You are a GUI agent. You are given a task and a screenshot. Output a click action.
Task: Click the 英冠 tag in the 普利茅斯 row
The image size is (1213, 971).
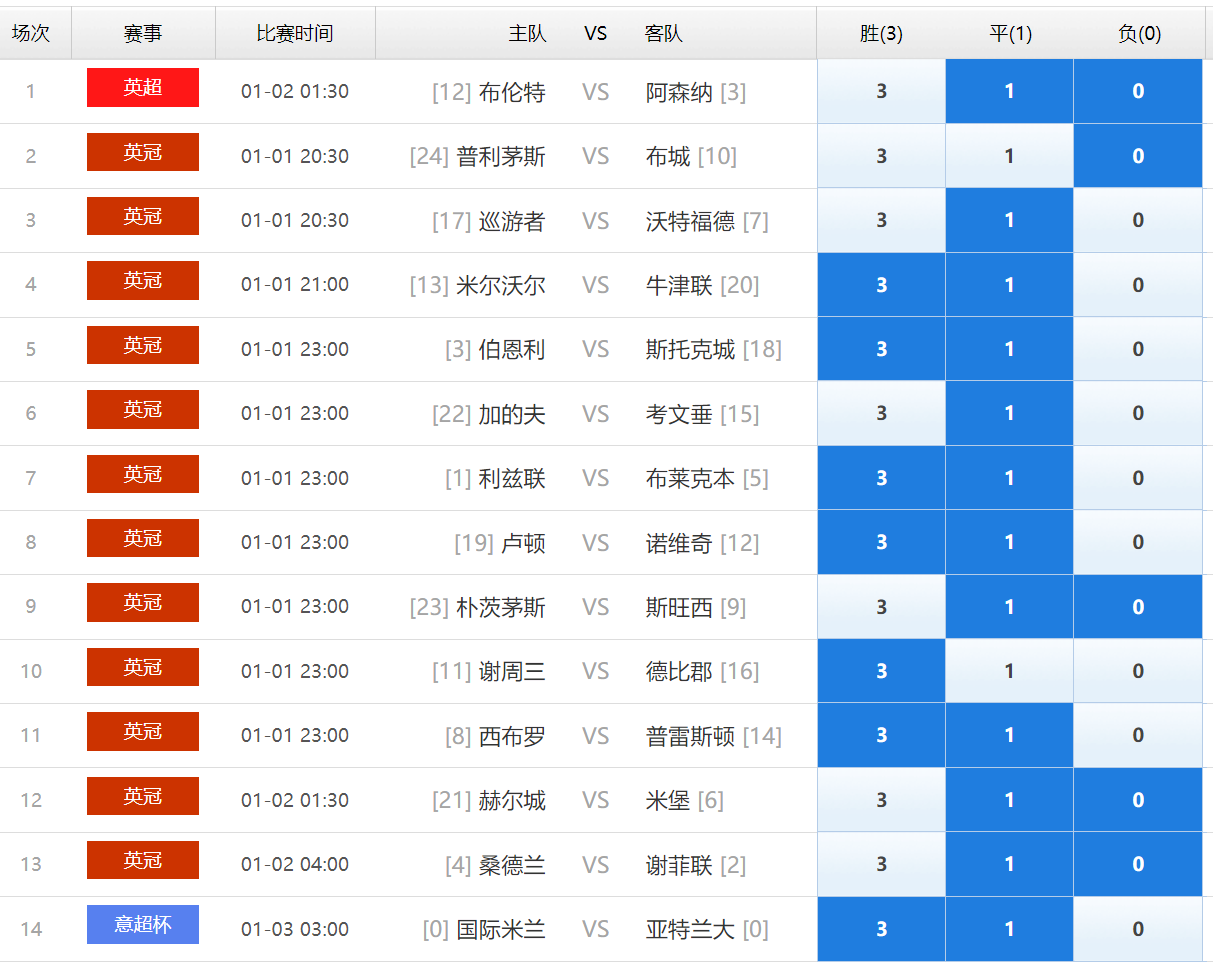click(143, 152)
